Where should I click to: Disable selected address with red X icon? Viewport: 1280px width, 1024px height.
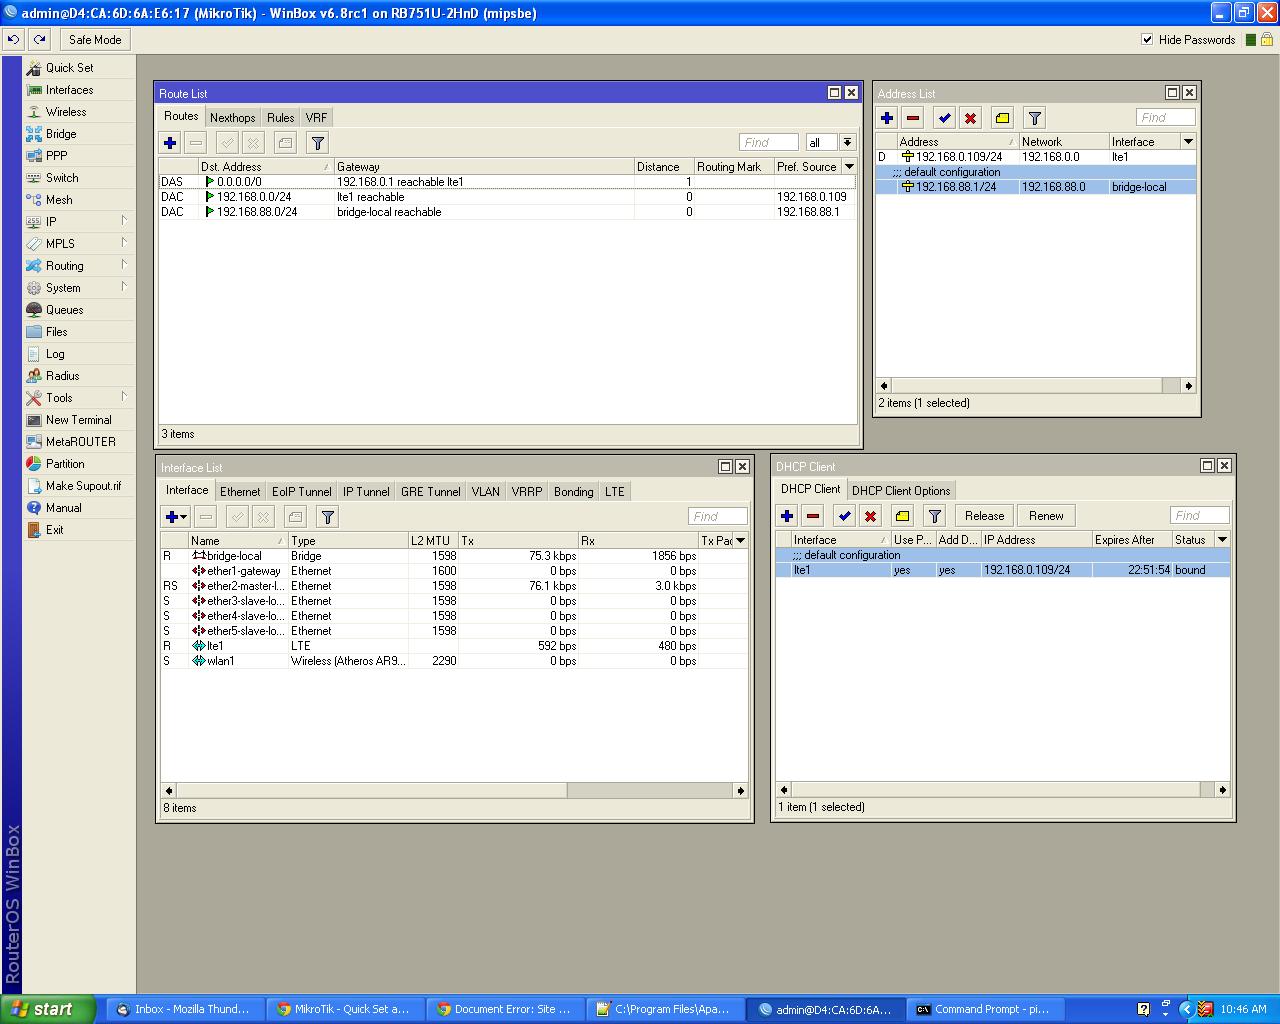tap(971, 118)
